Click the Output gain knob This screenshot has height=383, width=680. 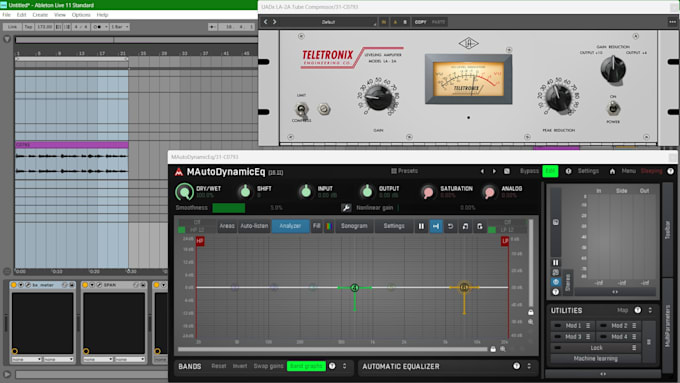pos(367,191)
